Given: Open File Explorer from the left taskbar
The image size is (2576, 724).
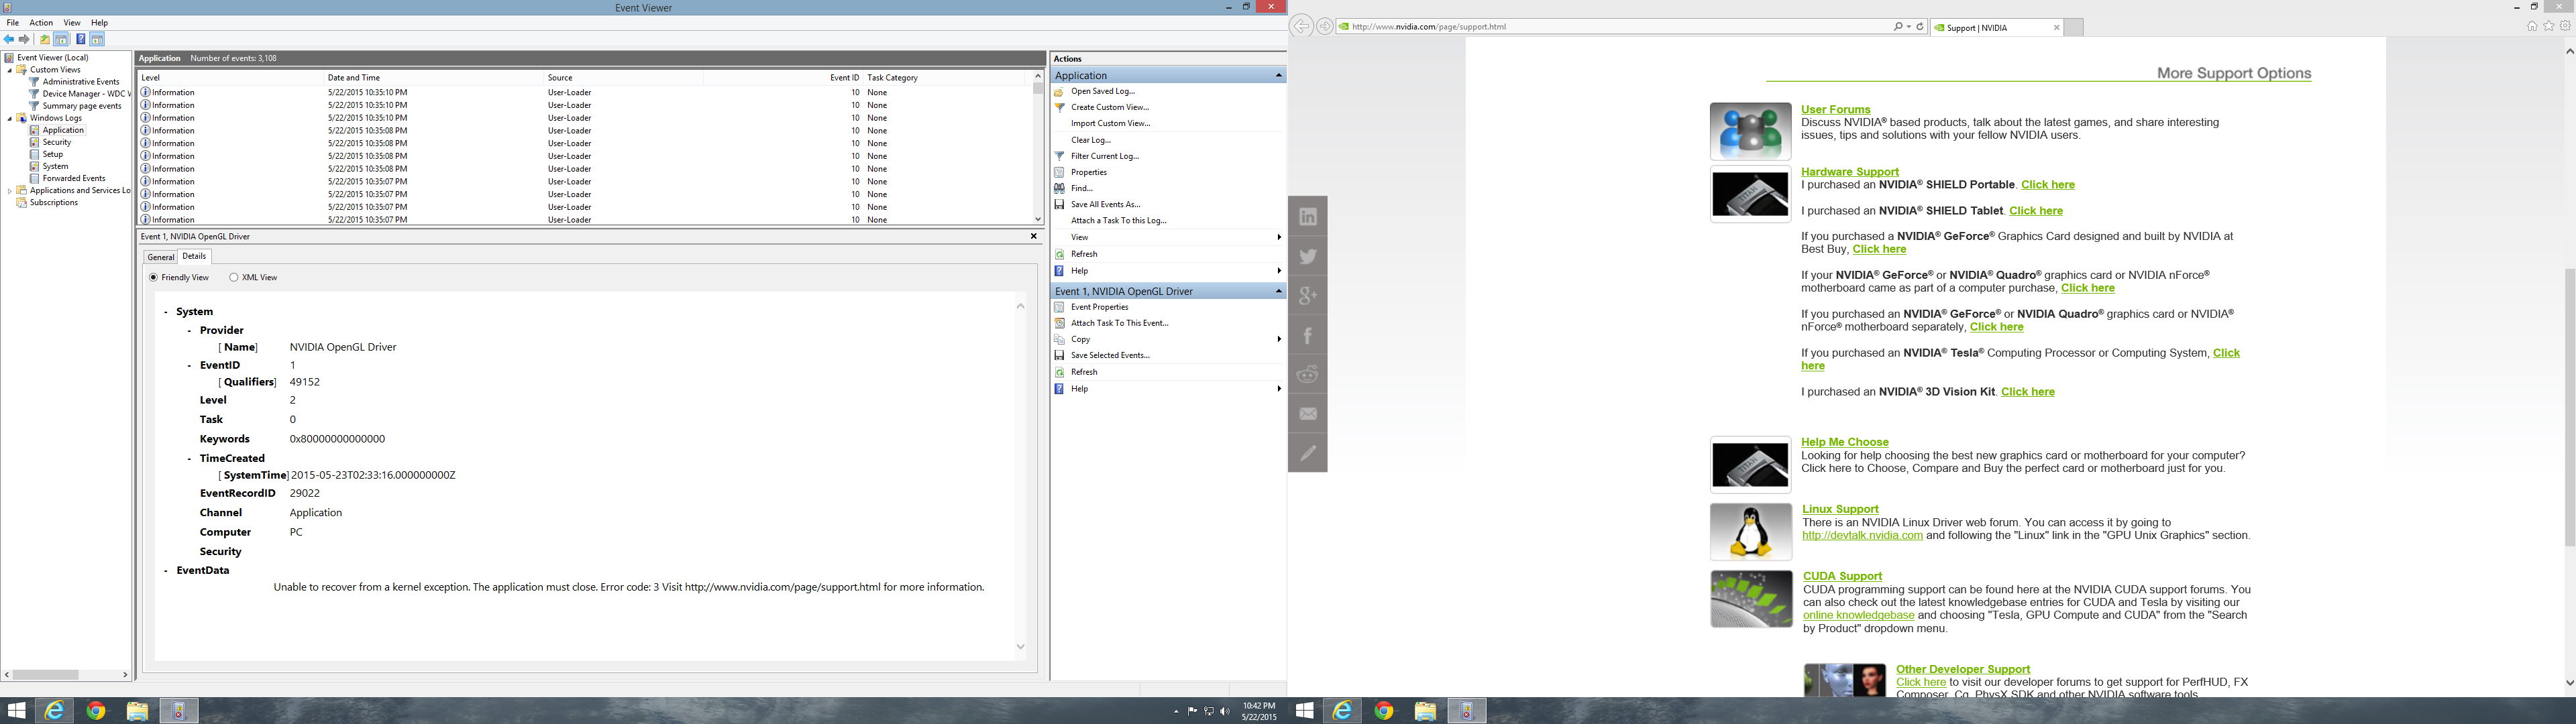Looking at the screenshot, I should pyautogui.click(x=137, y=711).
